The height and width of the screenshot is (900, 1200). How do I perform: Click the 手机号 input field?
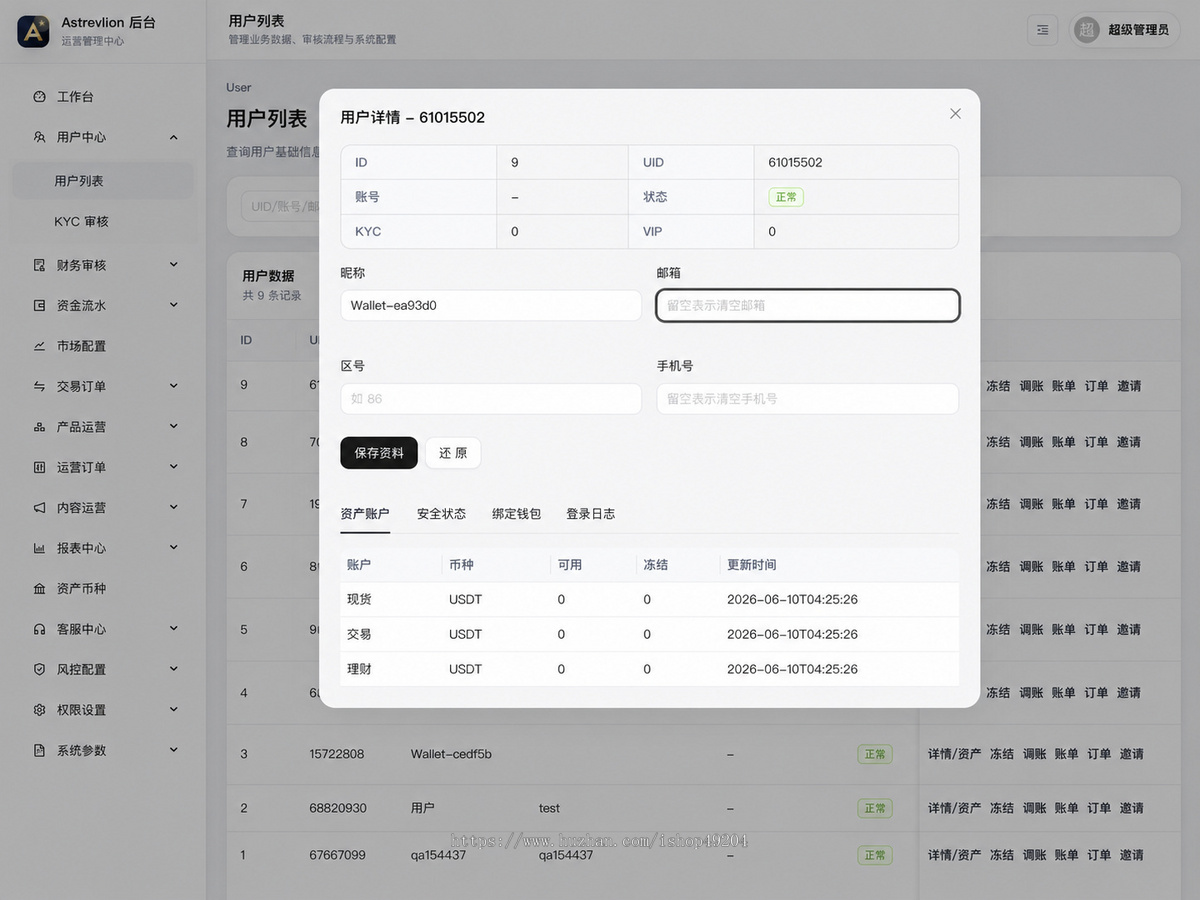[x=808, y=398]
